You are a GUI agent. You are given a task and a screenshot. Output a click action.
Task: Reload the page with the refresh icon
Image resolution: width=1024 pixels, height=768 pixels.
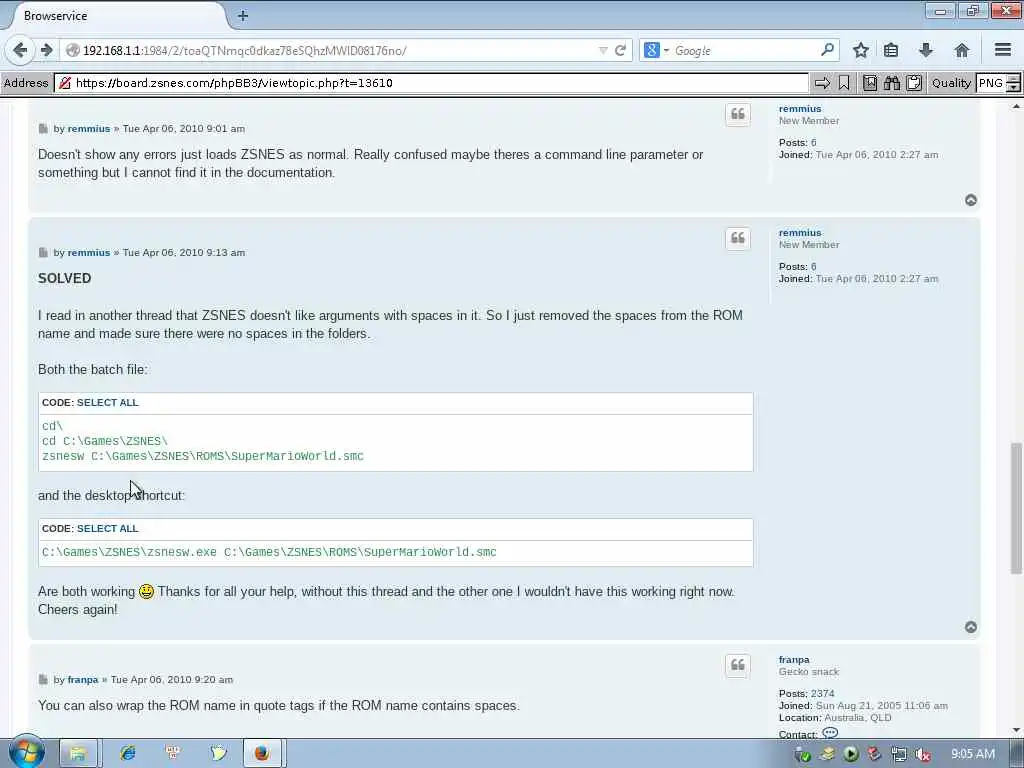point(620,50)
